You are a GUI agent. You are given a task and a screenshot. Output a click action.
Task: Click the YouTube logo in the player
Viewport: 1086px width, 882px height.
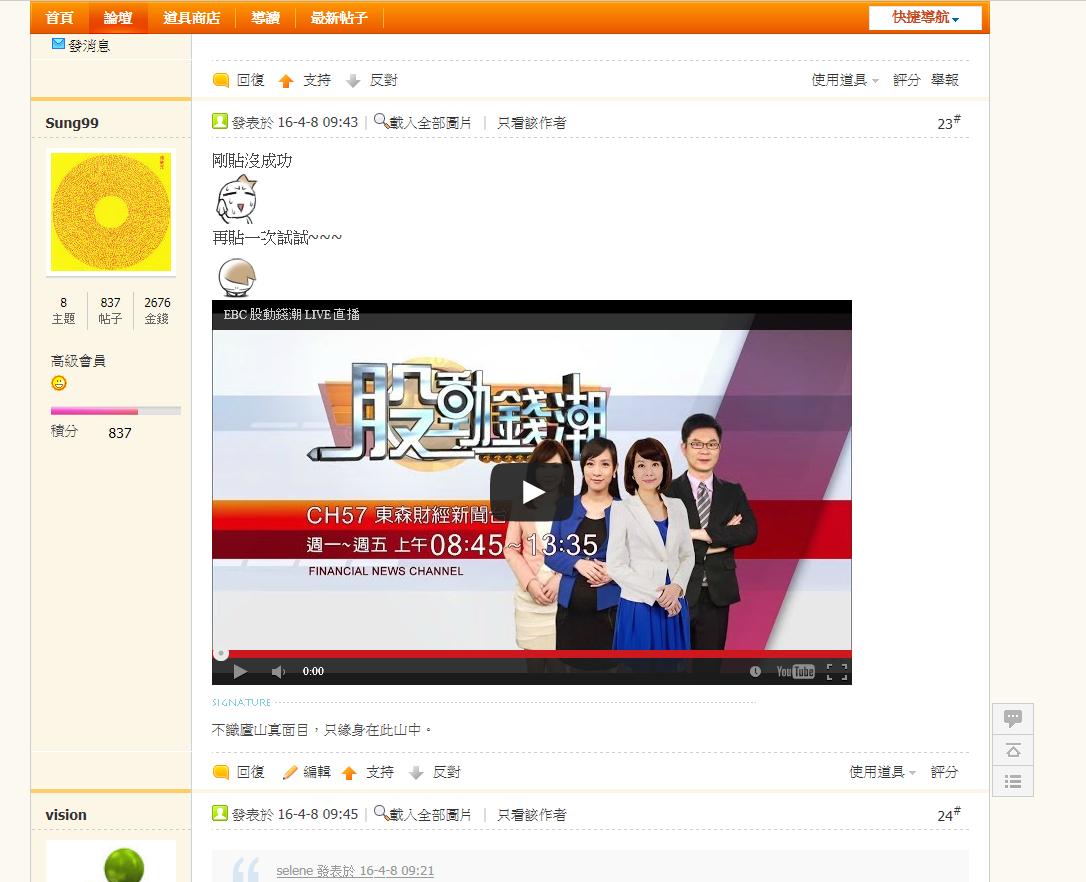795,671
